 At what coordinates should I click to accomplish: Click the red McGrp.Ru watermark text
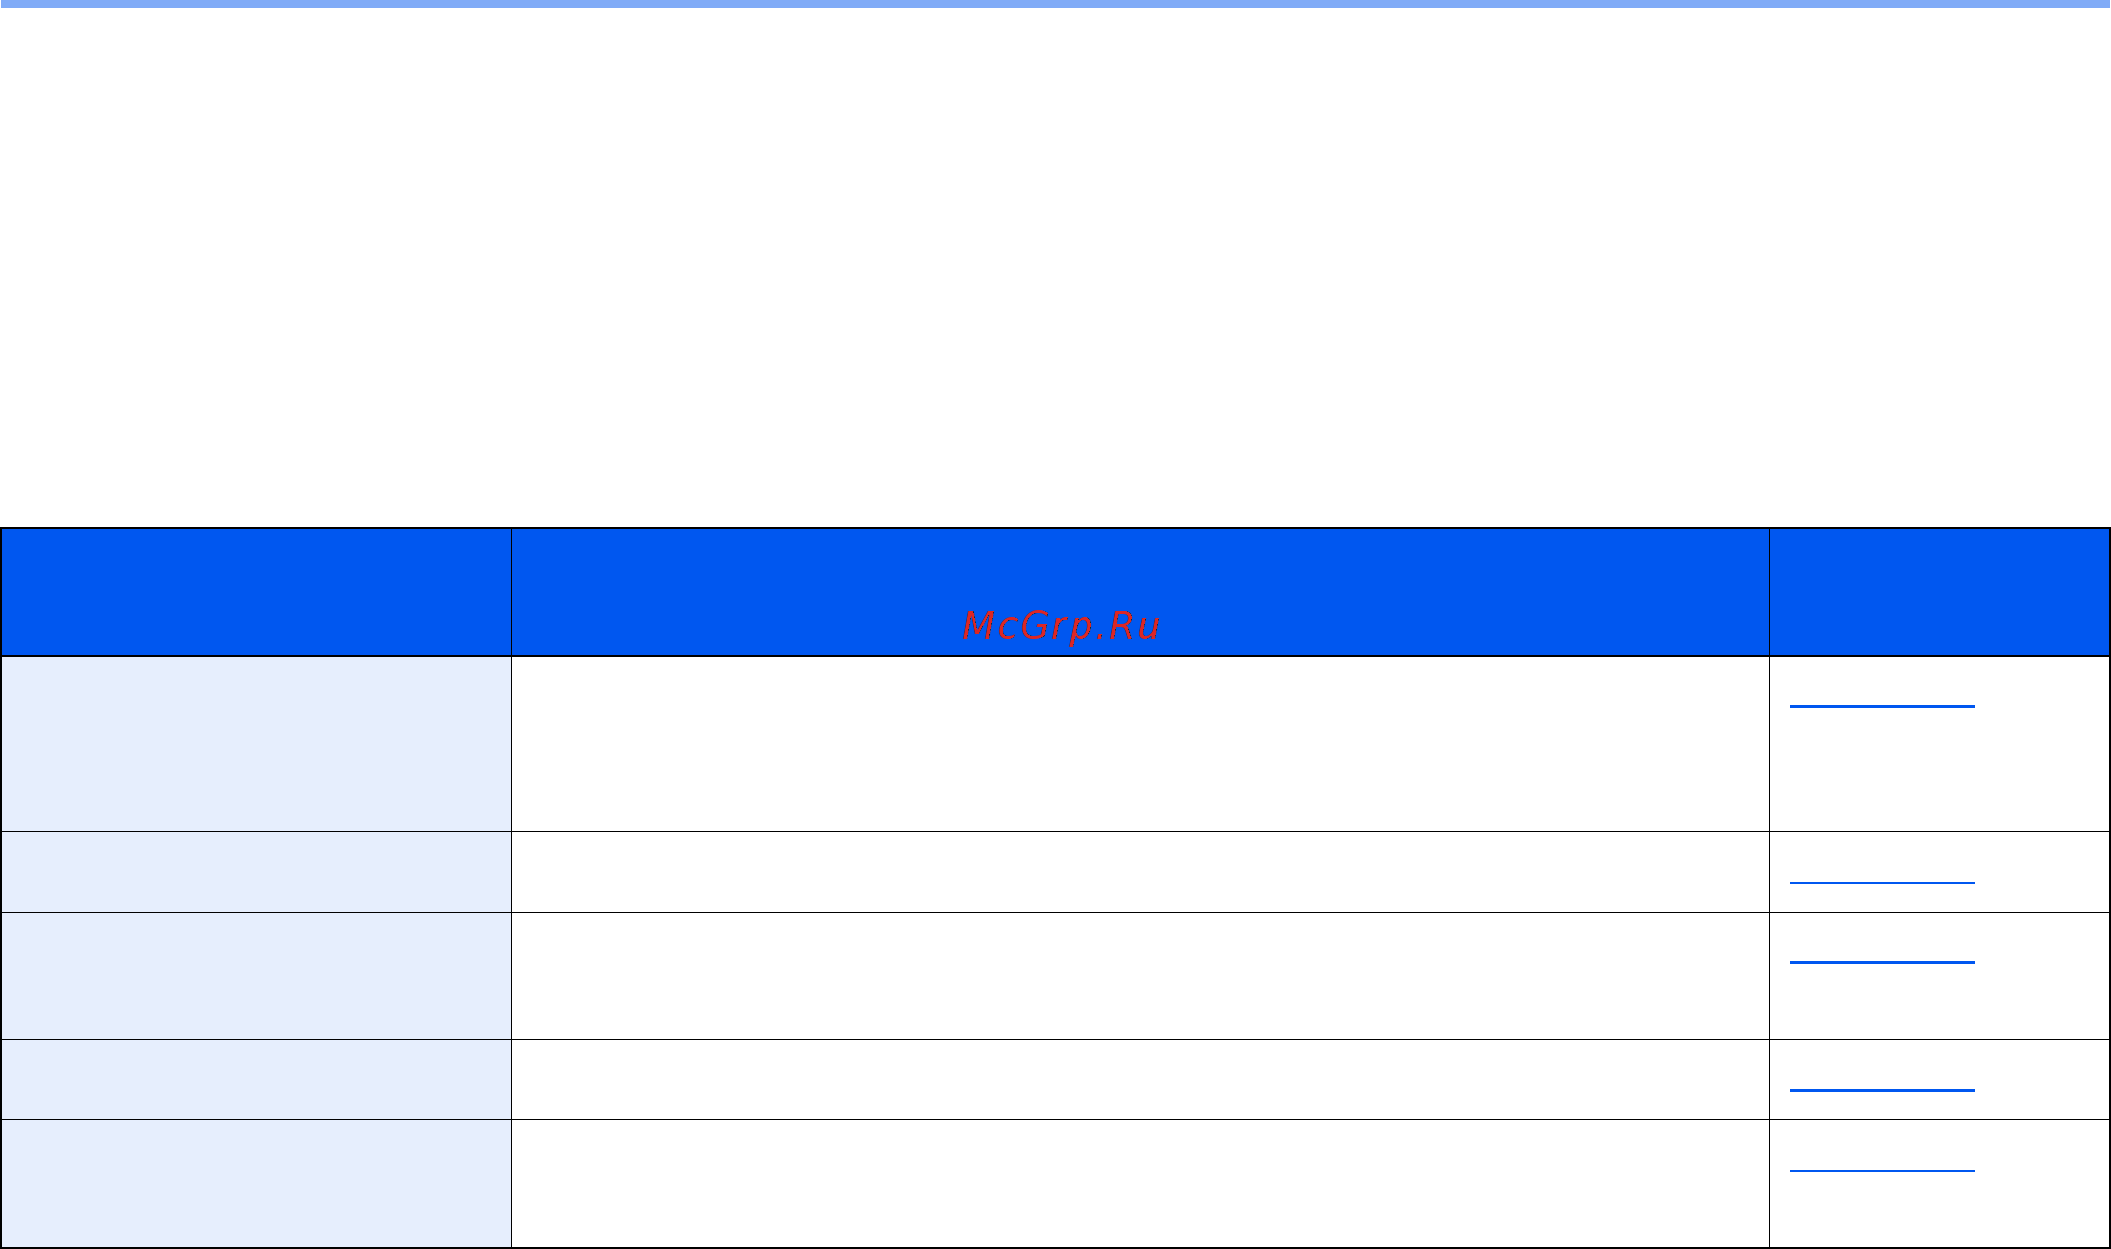[x=1061, y=626]
